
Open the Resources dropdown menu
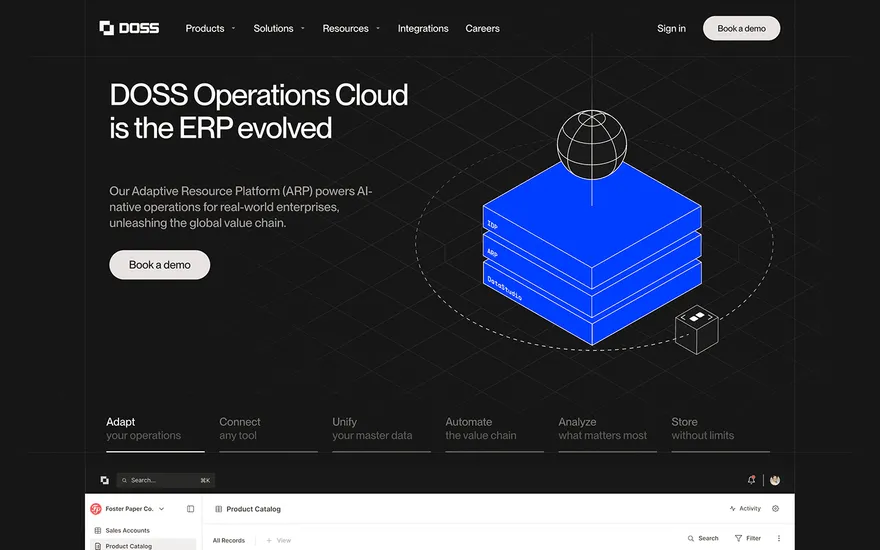pyautogui.click(x=351, y=28)
